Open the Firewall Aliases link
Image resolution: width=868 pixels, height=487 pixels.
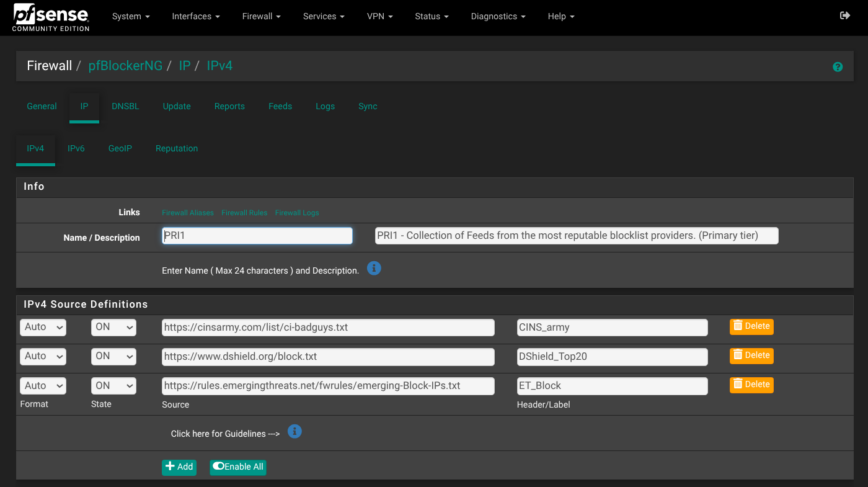[188, 213]
